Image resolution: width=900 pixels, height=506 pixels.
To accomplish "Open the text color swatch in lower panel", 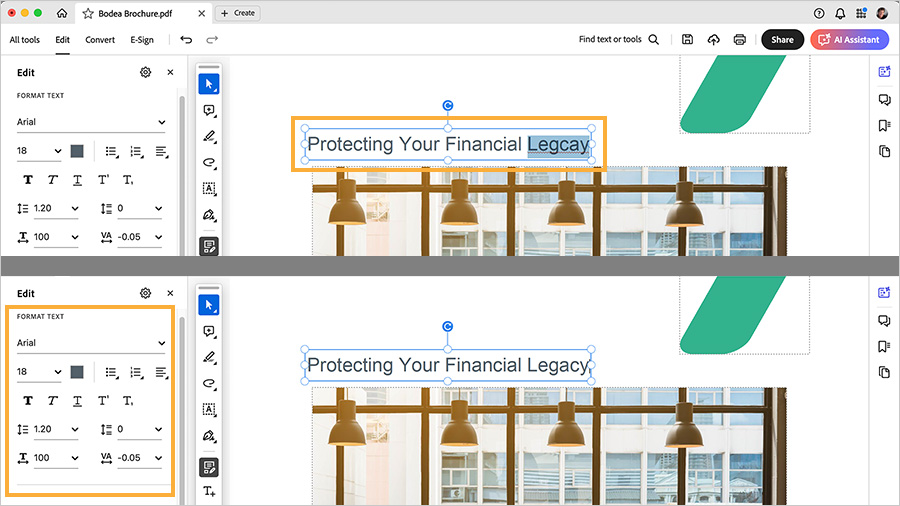I will tap(77, 372).
